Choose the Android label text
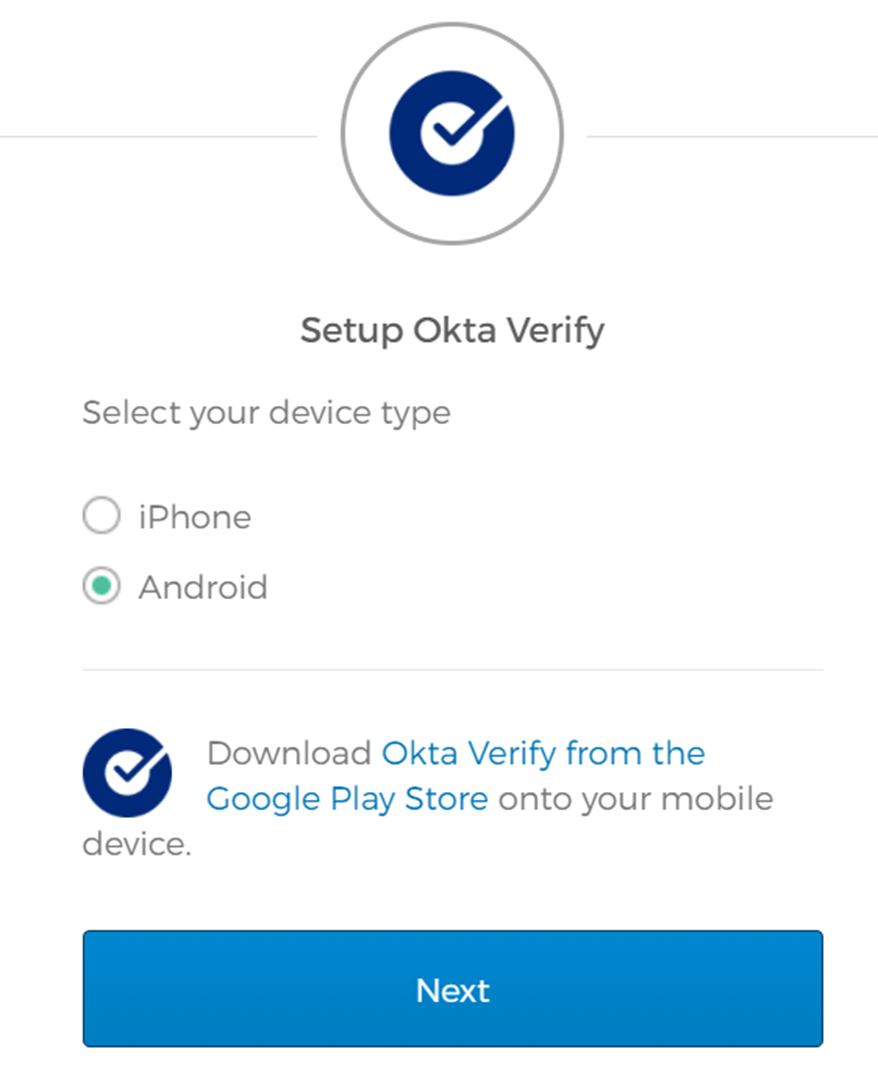Viewport: 878px width, 1088px height. coord(203,587)
